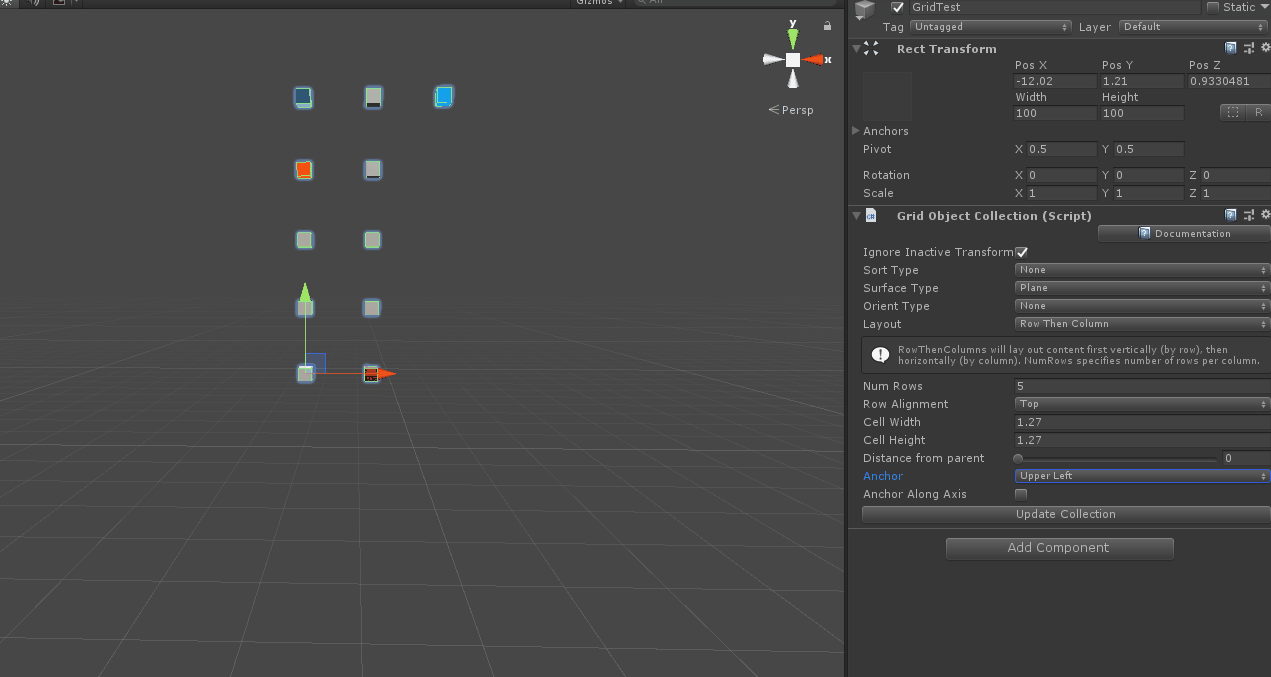Viewport: 1271px width, 677px height.
Task: Open the Tag dropdown showing Untagged
Action: click(989, 27)
